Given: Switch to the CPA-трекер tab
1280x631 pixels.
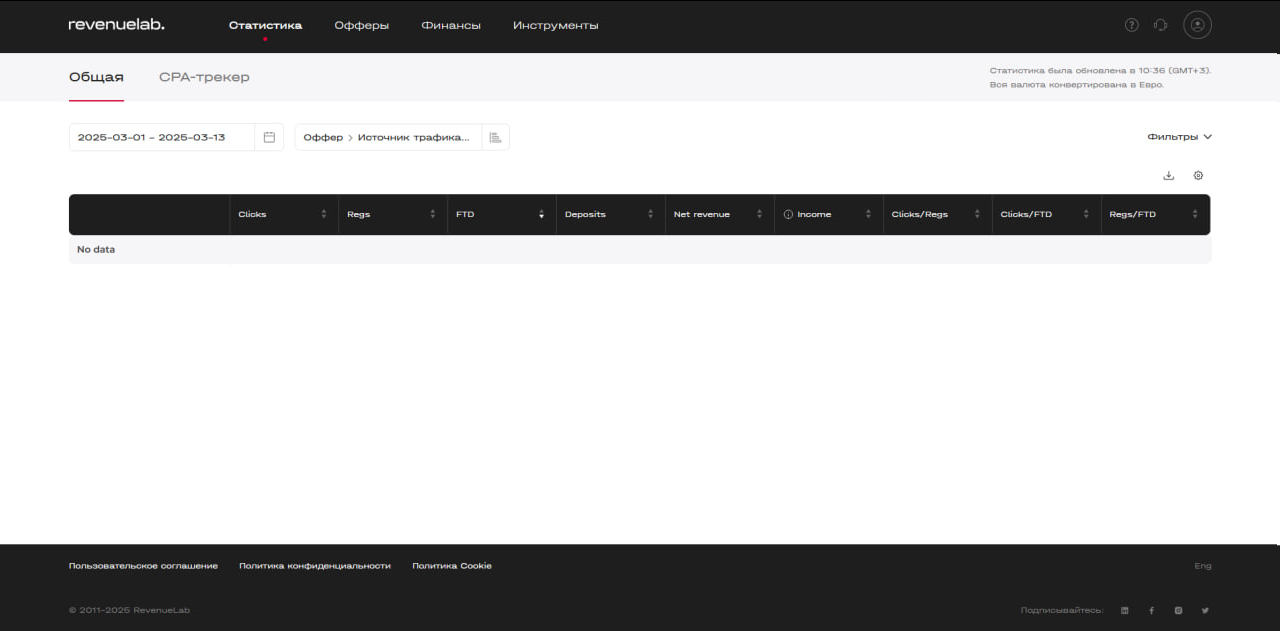Looking at the screenshot, I should (204, 77).
